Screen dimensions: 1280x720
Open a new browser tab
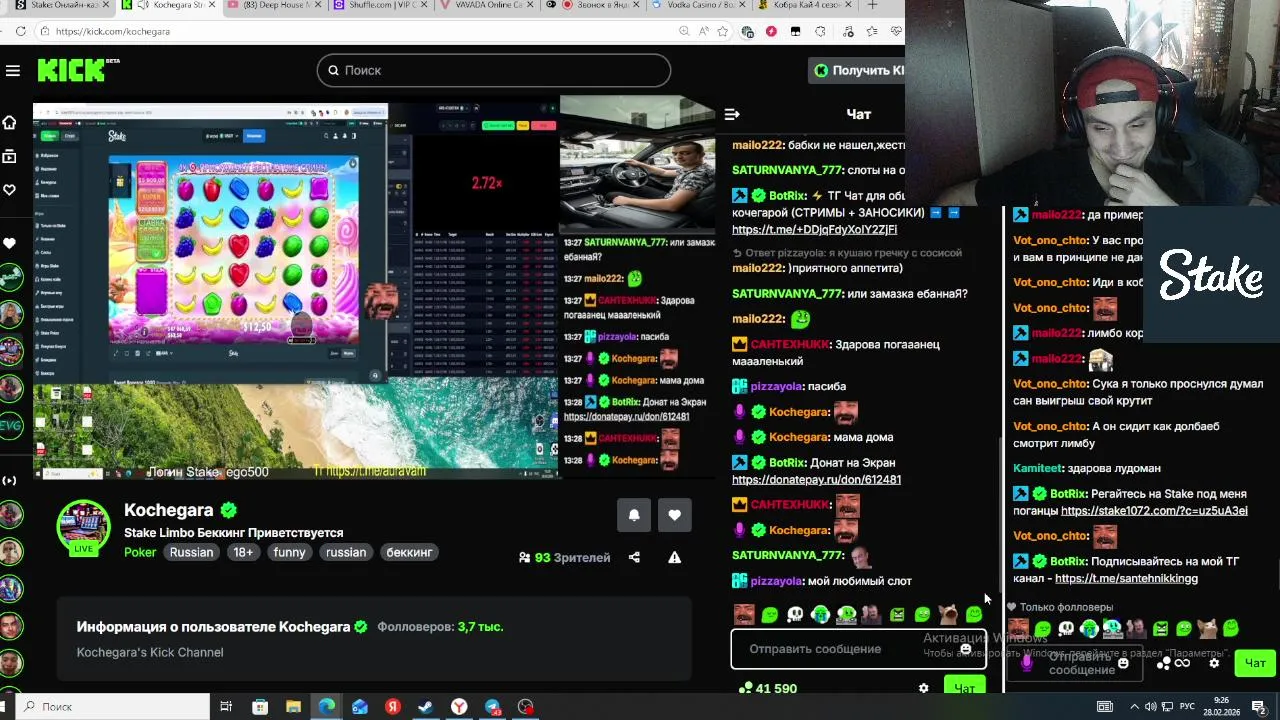(872, 5)
